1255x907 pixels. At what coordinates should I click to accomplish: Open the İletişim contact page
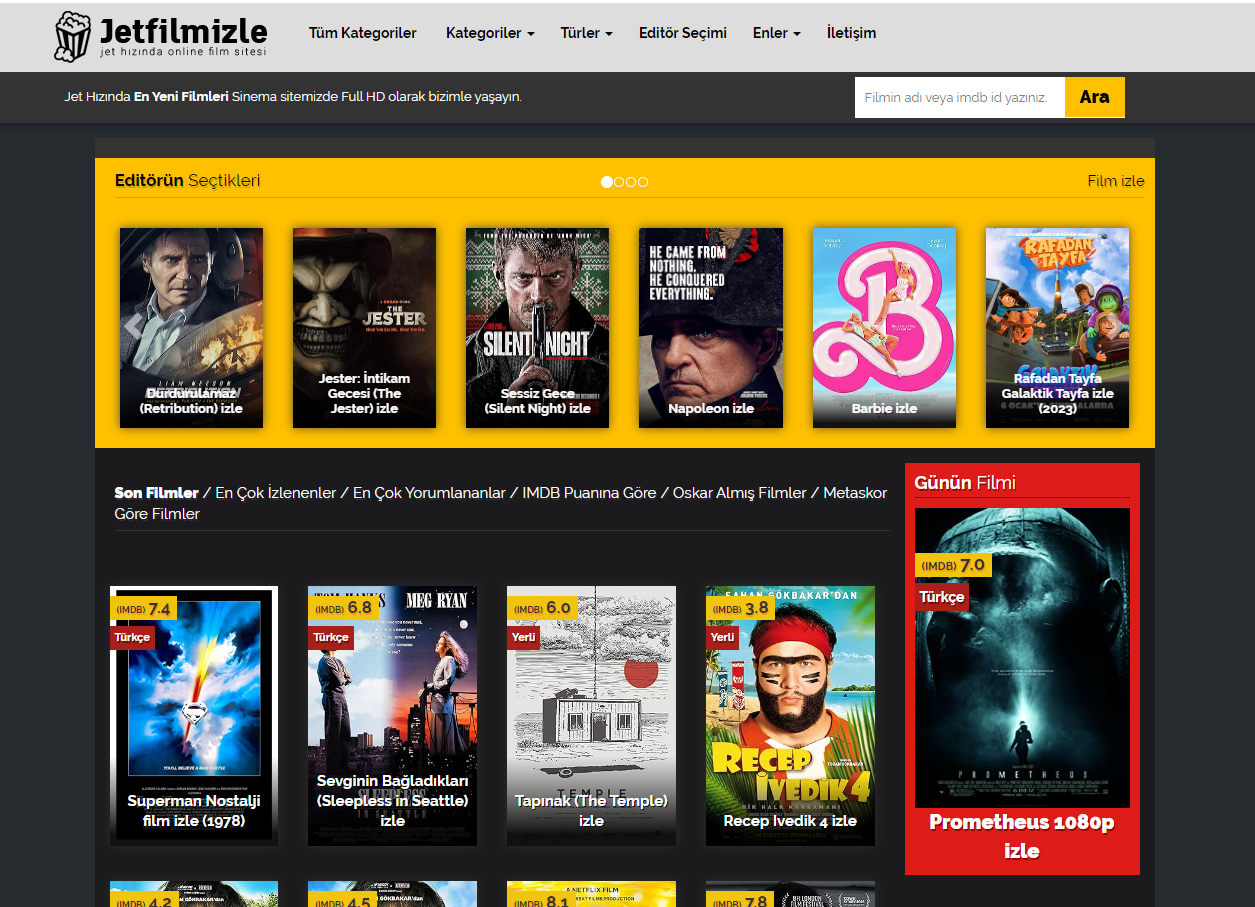tap(851, 33)
